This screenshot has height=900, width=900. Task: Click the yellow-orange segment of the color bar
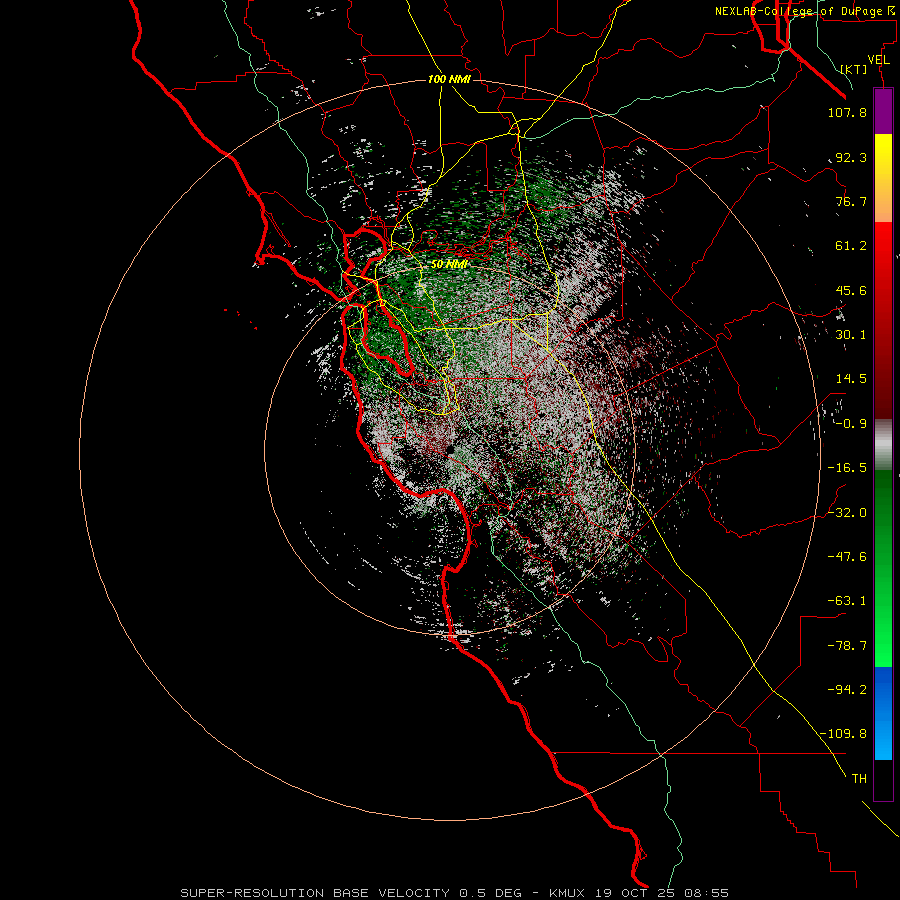point(883,178)
